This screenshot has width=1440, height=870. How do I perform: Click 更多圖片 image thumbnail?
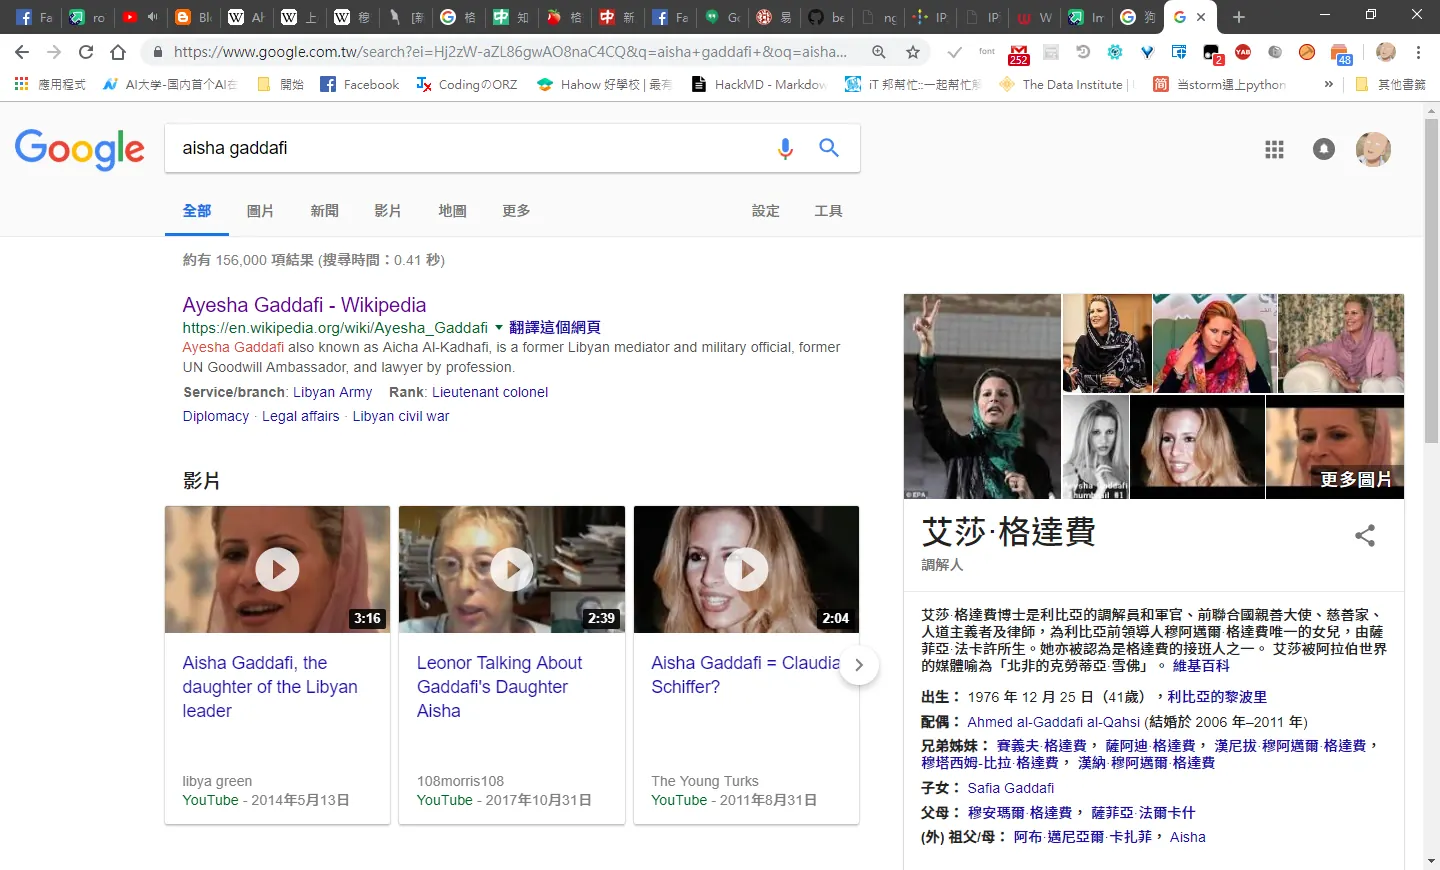(1335, 446)
